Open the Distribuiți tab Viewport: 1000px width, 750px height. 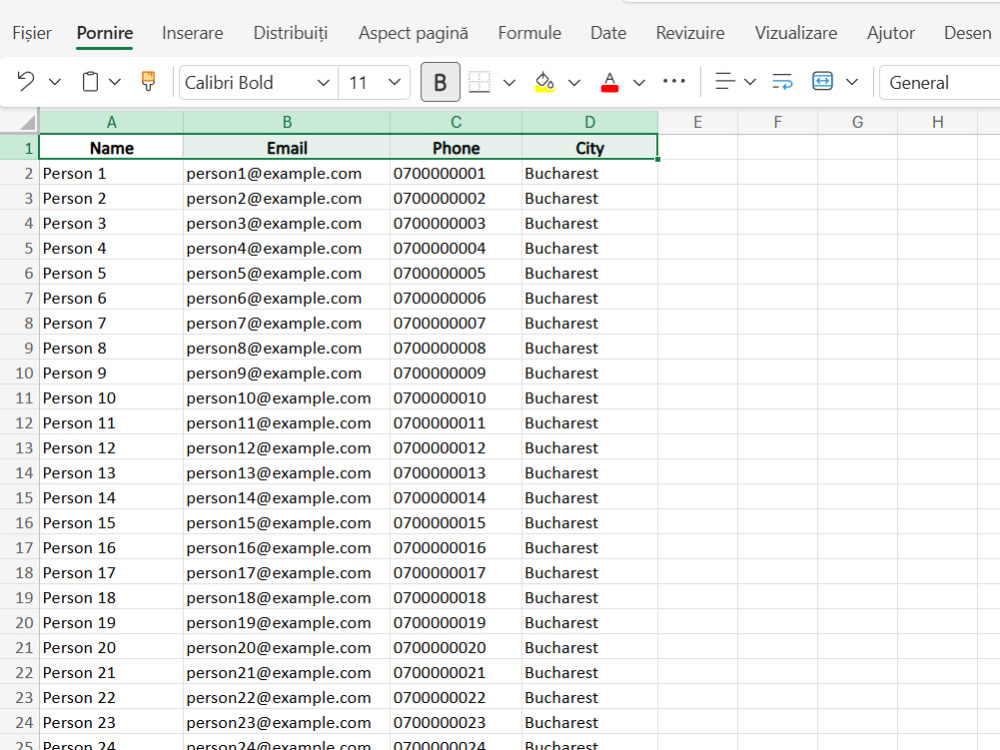290,33
